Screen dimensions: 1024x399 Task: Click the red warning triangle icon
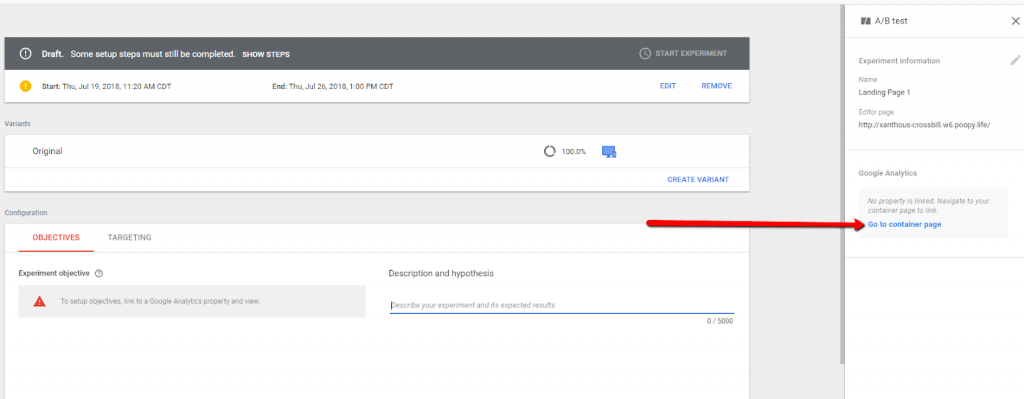click(40, 301)
